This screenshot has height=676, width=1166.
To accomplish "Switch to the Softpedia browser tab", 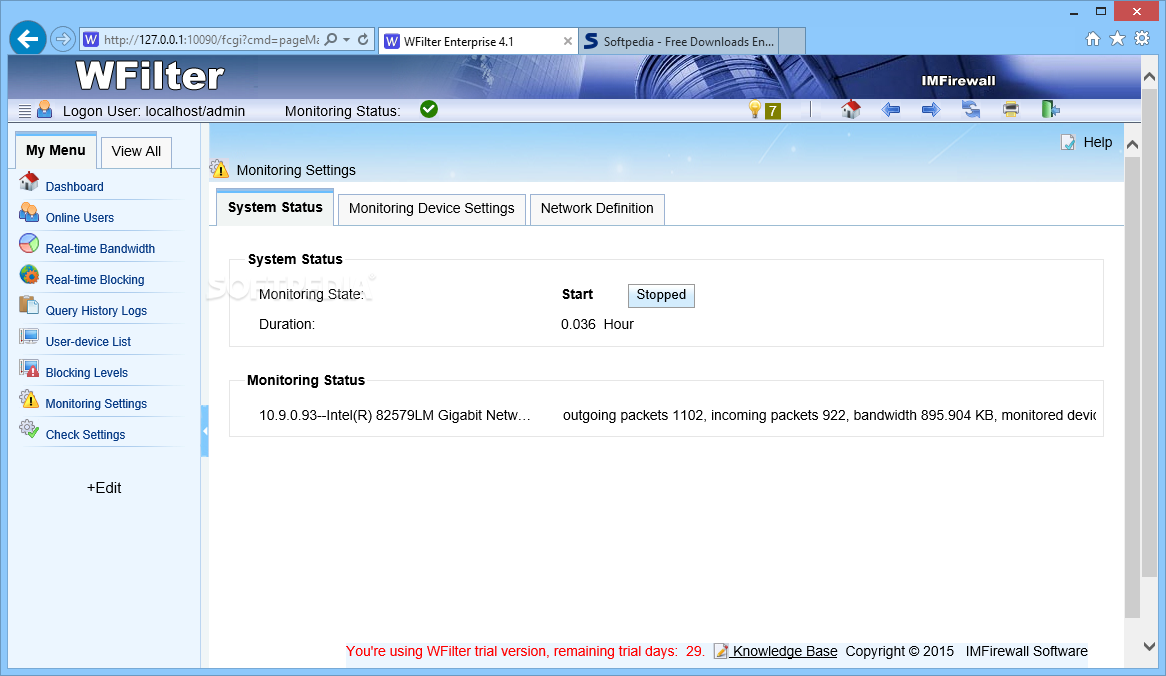I will 679,42.
